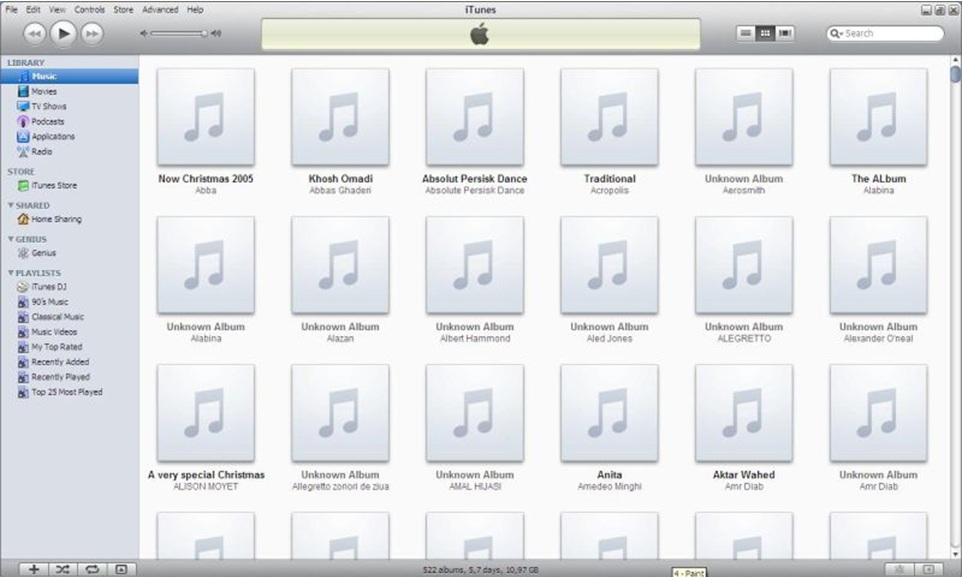Skip to the next track
The width and height of the screenshot is (962, 577).
pos(92,34)
